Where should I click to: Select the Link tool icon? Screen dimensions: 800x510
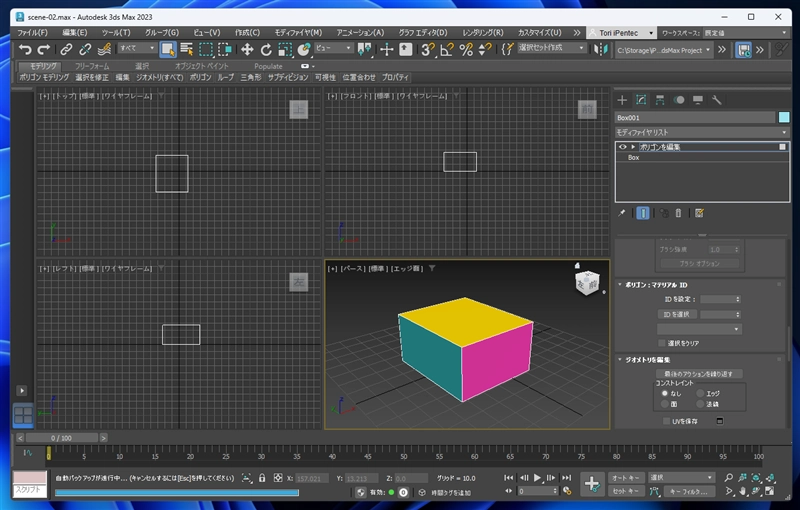66,49
